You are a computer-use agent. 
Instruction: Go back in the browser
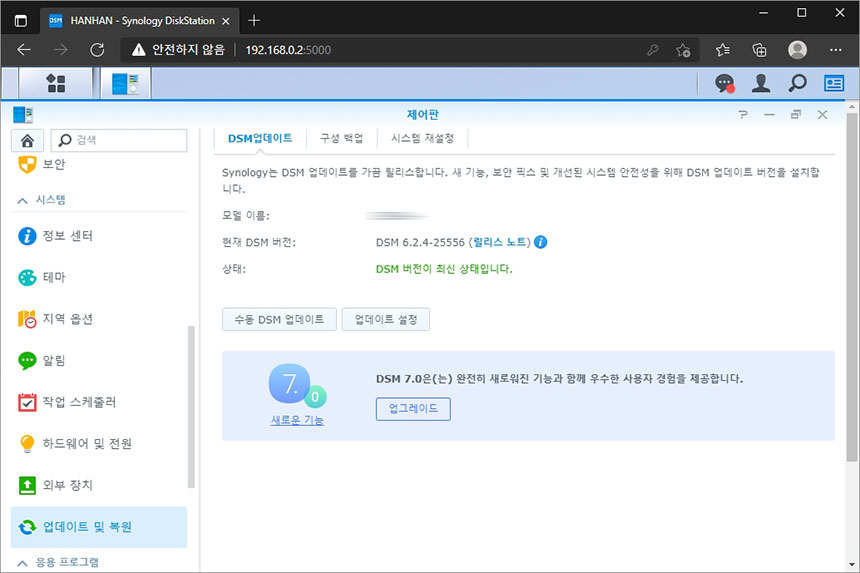pos(24,50)
